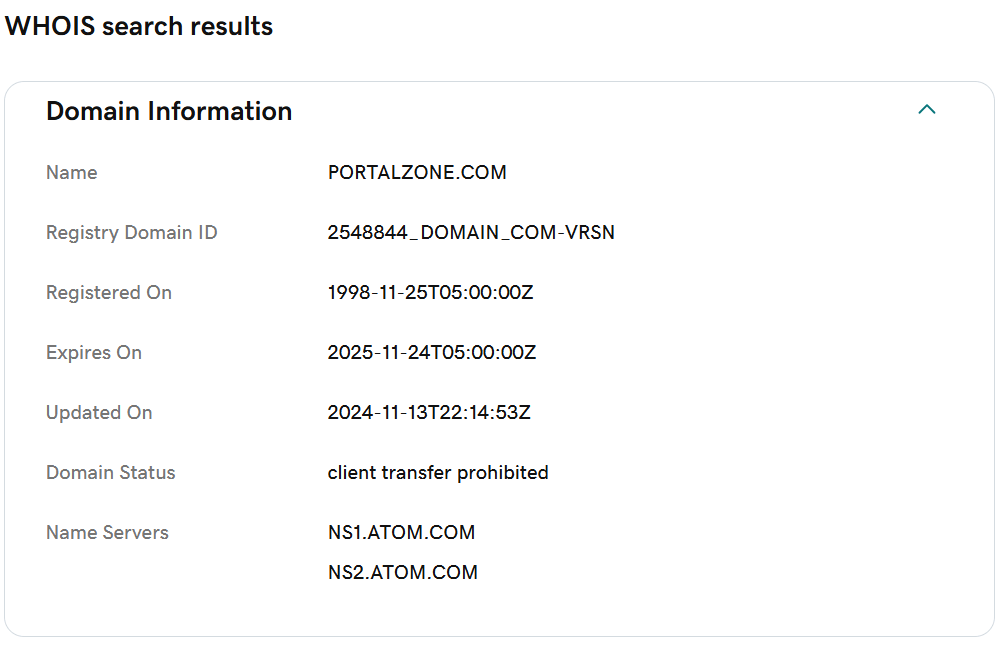The width and height of the screenshot is (1003, 651).
Task: Click the Updated On label
Action: [x=99, y=413]
